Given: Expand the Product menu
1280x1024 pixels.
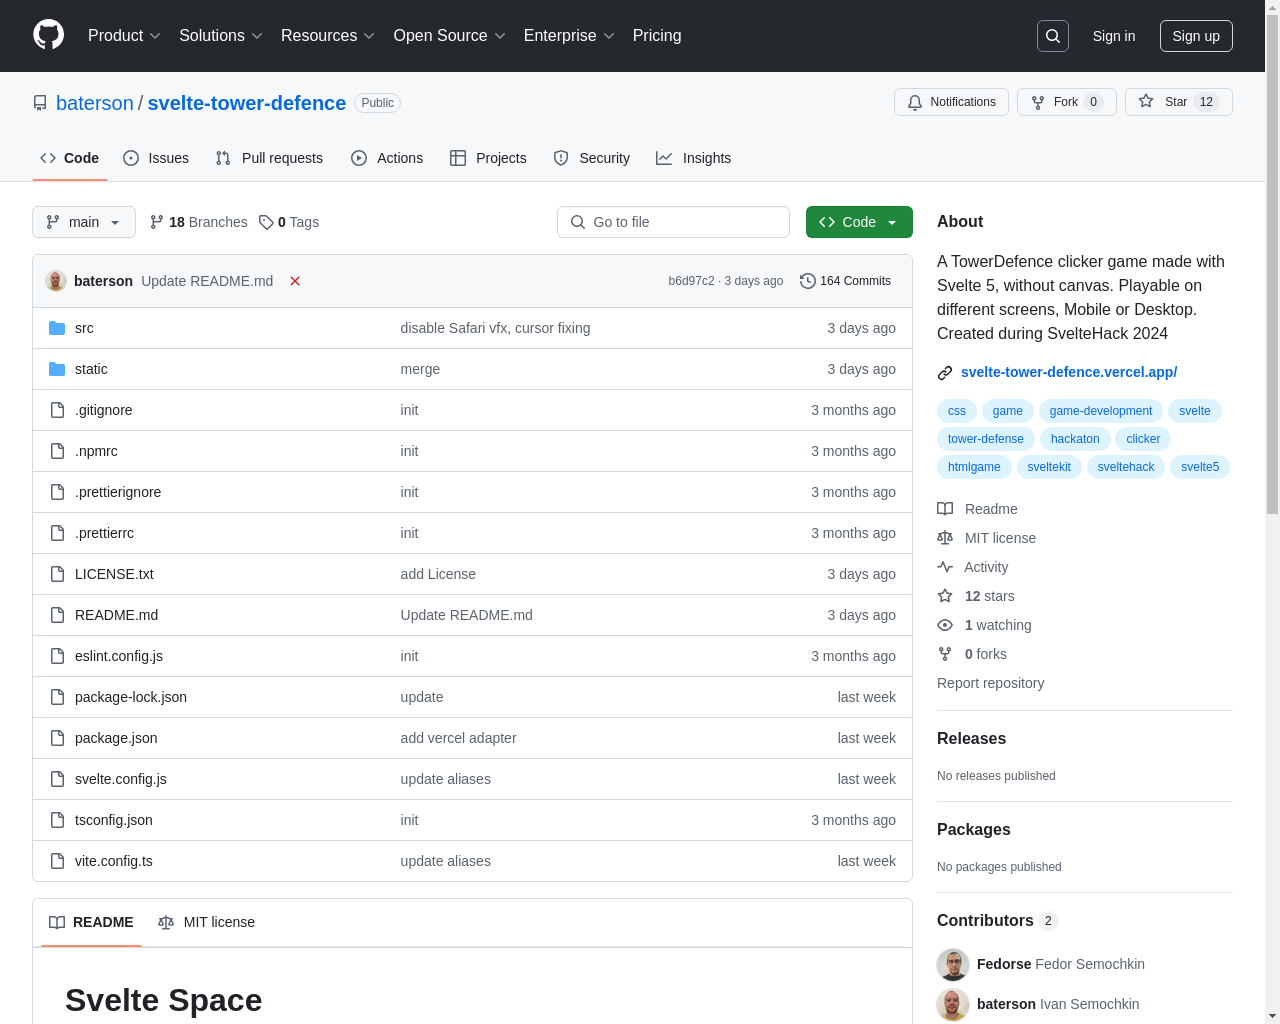Looking at the screenshot, I should [x=124, y=36].
